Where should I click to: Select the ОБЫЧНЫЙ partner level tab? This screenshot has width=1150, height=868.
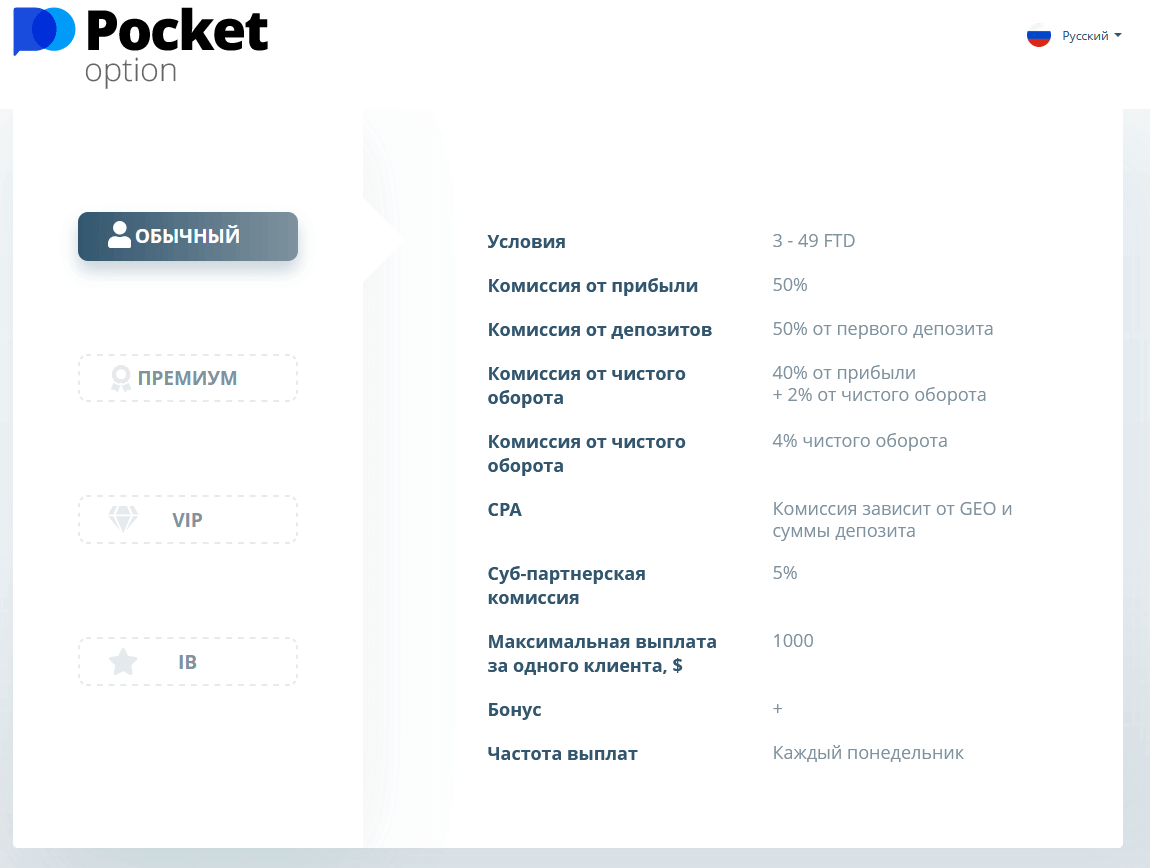click(x=188, y=236)
